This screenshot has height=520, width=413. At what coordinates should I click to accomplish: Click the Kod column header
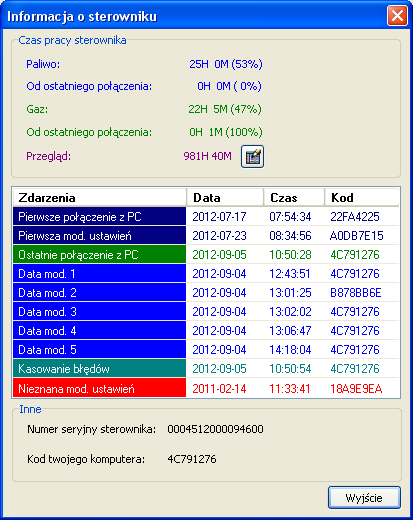tap(362, 198)
